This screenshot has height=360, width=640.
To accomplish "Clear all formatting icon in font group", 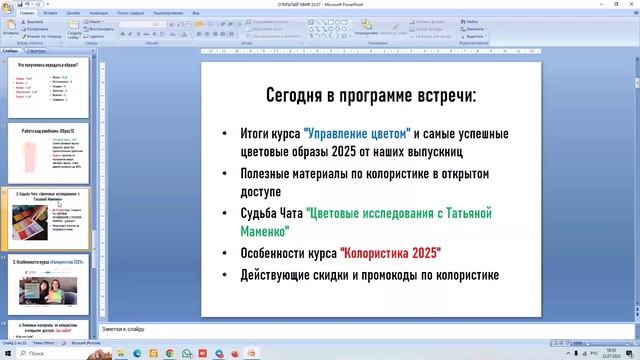I will pos(187,24).
